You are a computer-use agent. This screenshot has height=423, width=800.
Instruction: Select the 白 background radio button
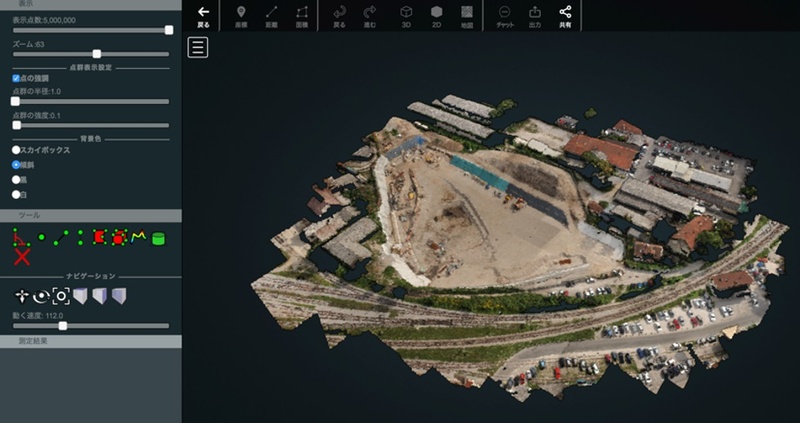tap(16, 194)
